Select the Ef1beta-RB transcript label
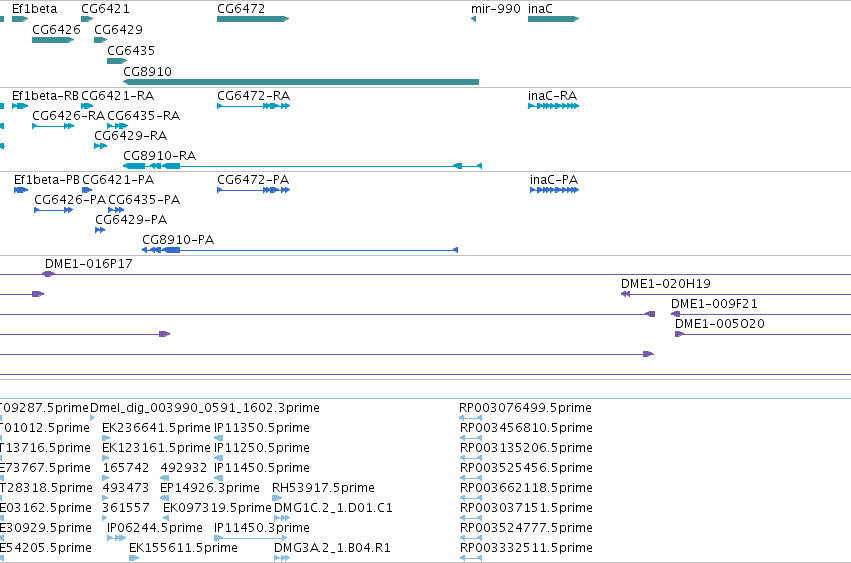The width and height of the screenshot is (851, 563). tap(46, 96)
